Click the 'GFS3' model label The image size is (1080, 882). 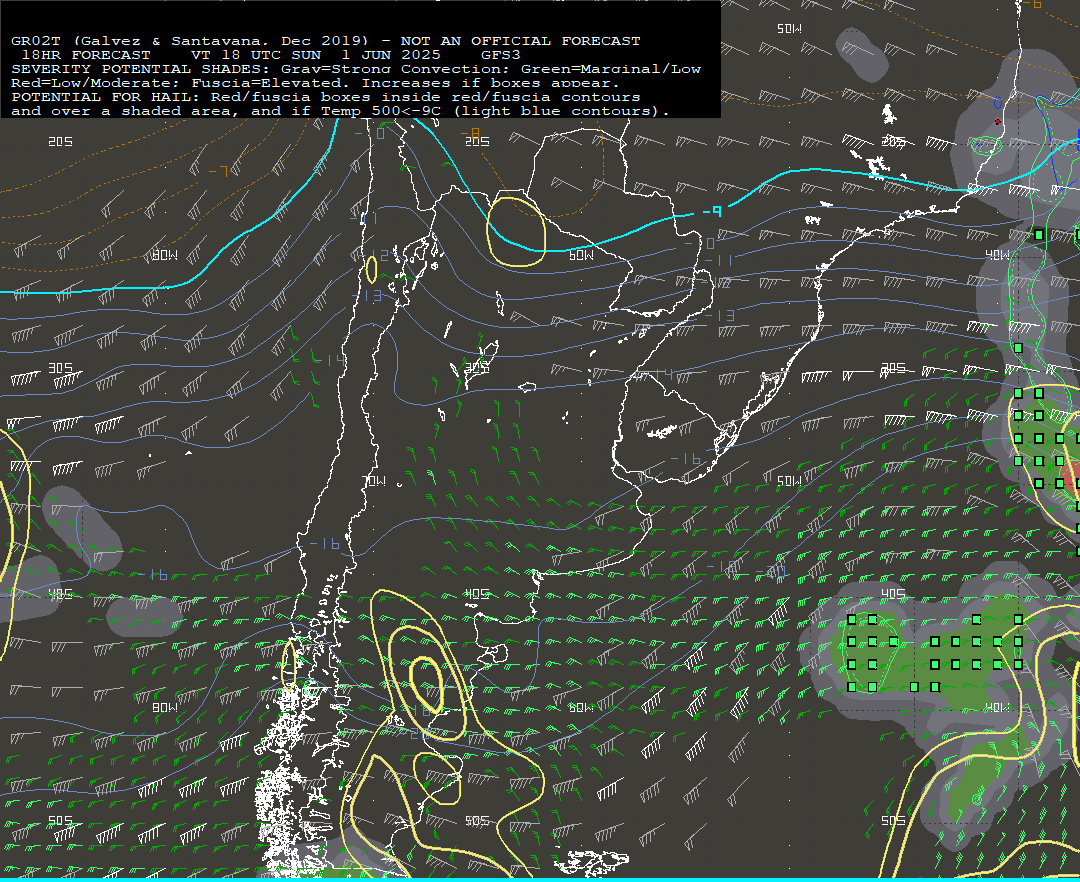pos(501,54)
